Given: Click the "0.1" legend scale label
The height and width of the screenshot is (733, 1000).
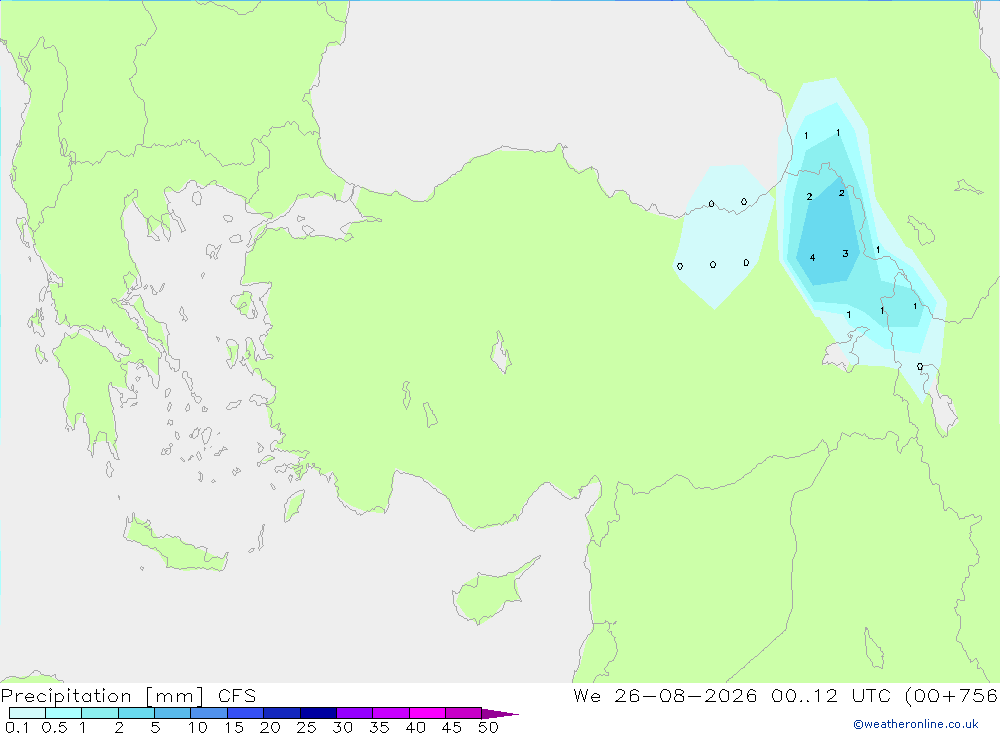Looking at the screenshot, I should click(17, 727).
